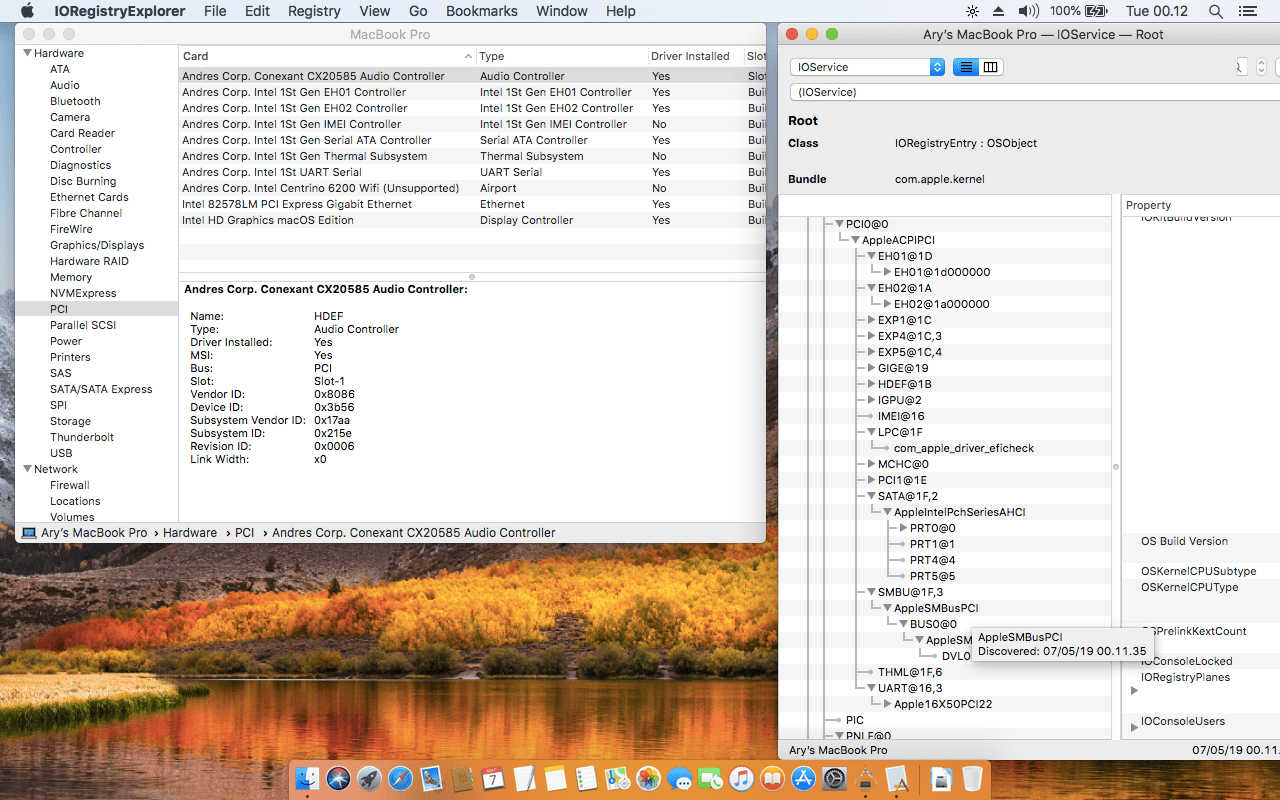Open Mail stamp icon in Dock

(x=431, y=779)
